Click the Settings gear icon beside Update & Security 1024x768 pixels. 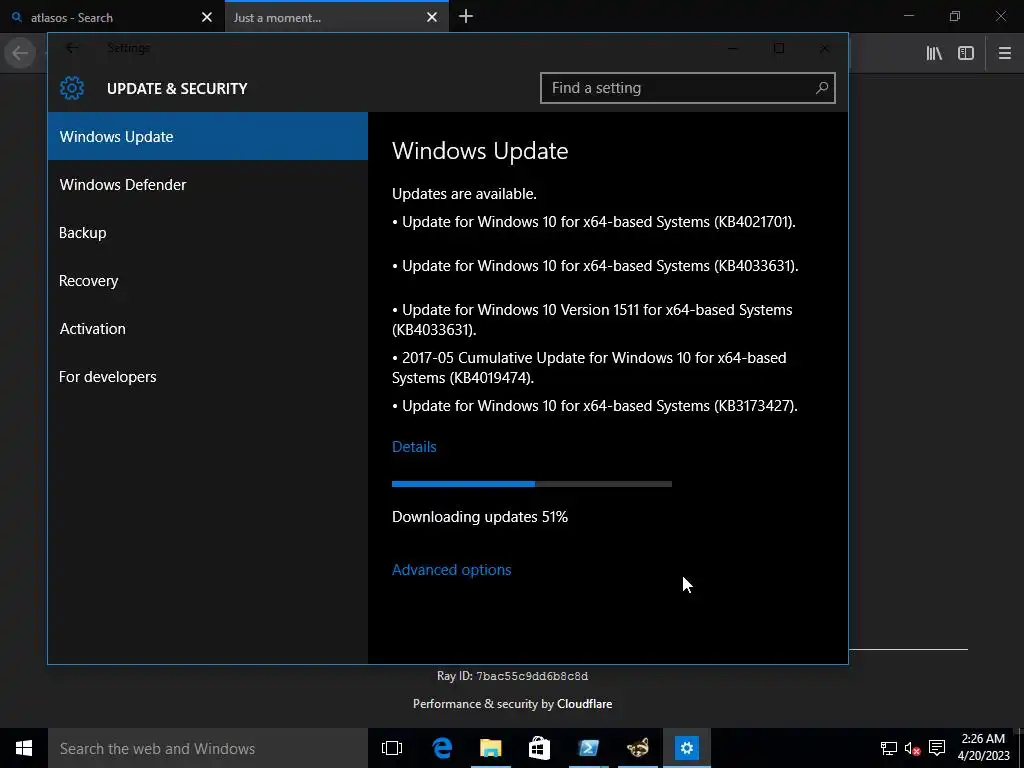pyautogui.click(x=72, y=88)
